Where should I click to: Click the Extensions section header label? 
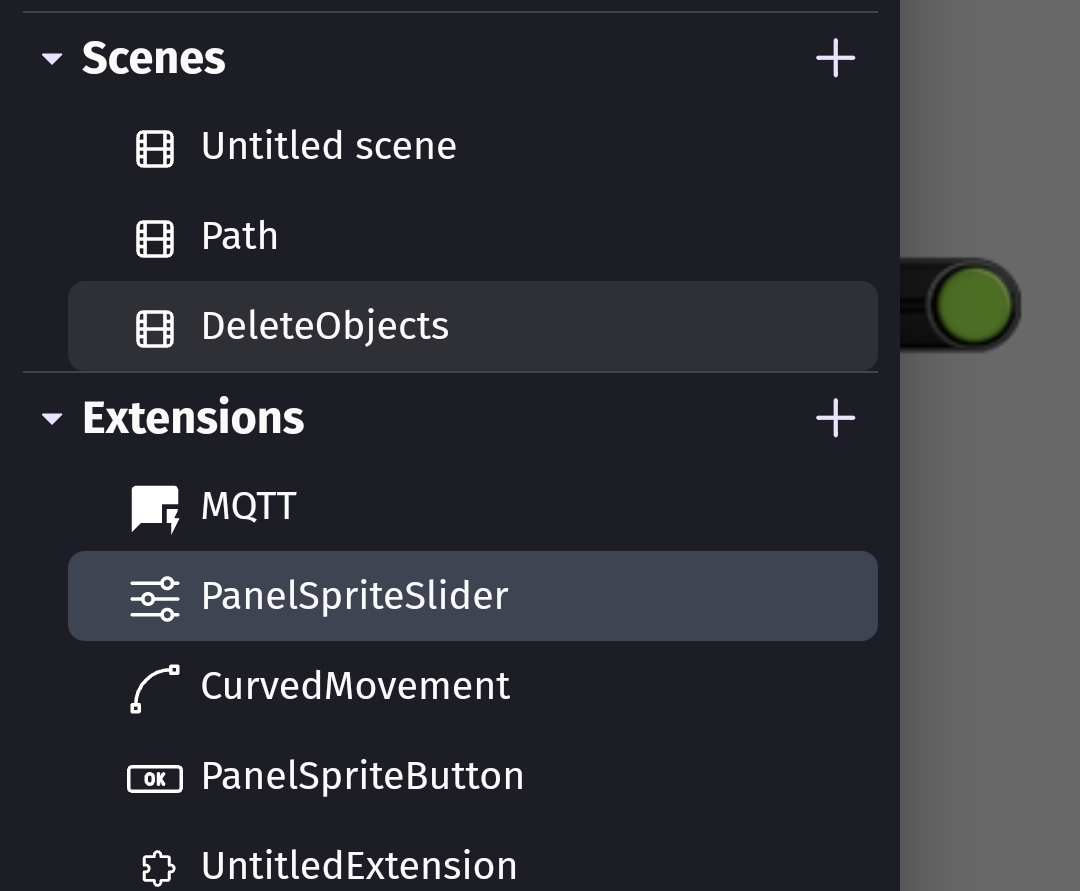[x=193, y=418]
